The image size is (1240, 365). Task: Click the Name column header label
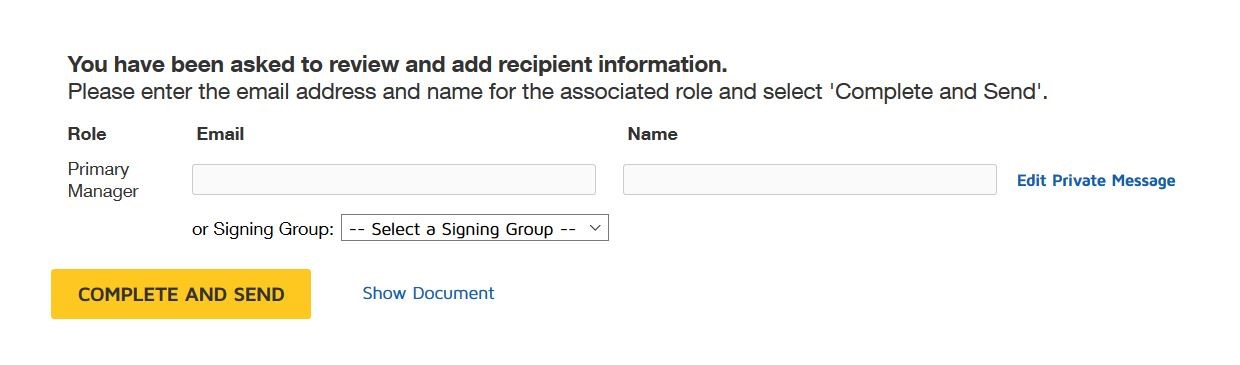pos(652,134)
